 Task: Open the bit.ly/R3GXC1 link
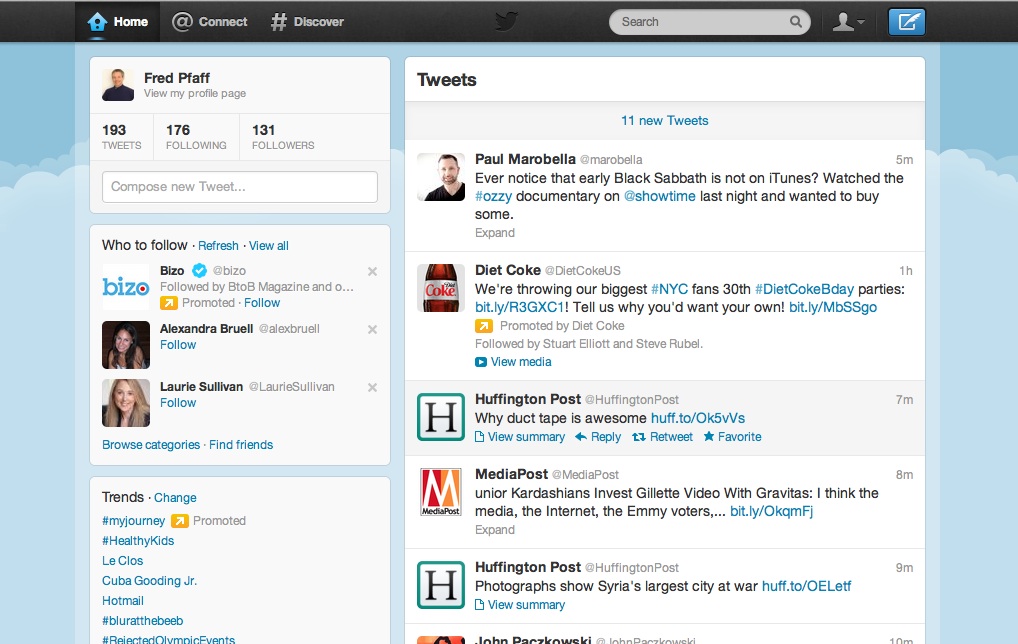point(519,307)
